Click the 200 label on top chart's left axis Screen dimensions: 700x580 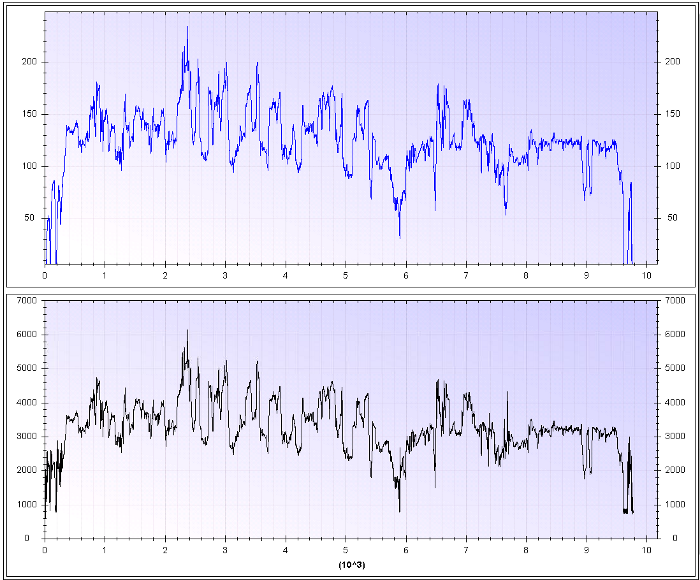point(29,62)
